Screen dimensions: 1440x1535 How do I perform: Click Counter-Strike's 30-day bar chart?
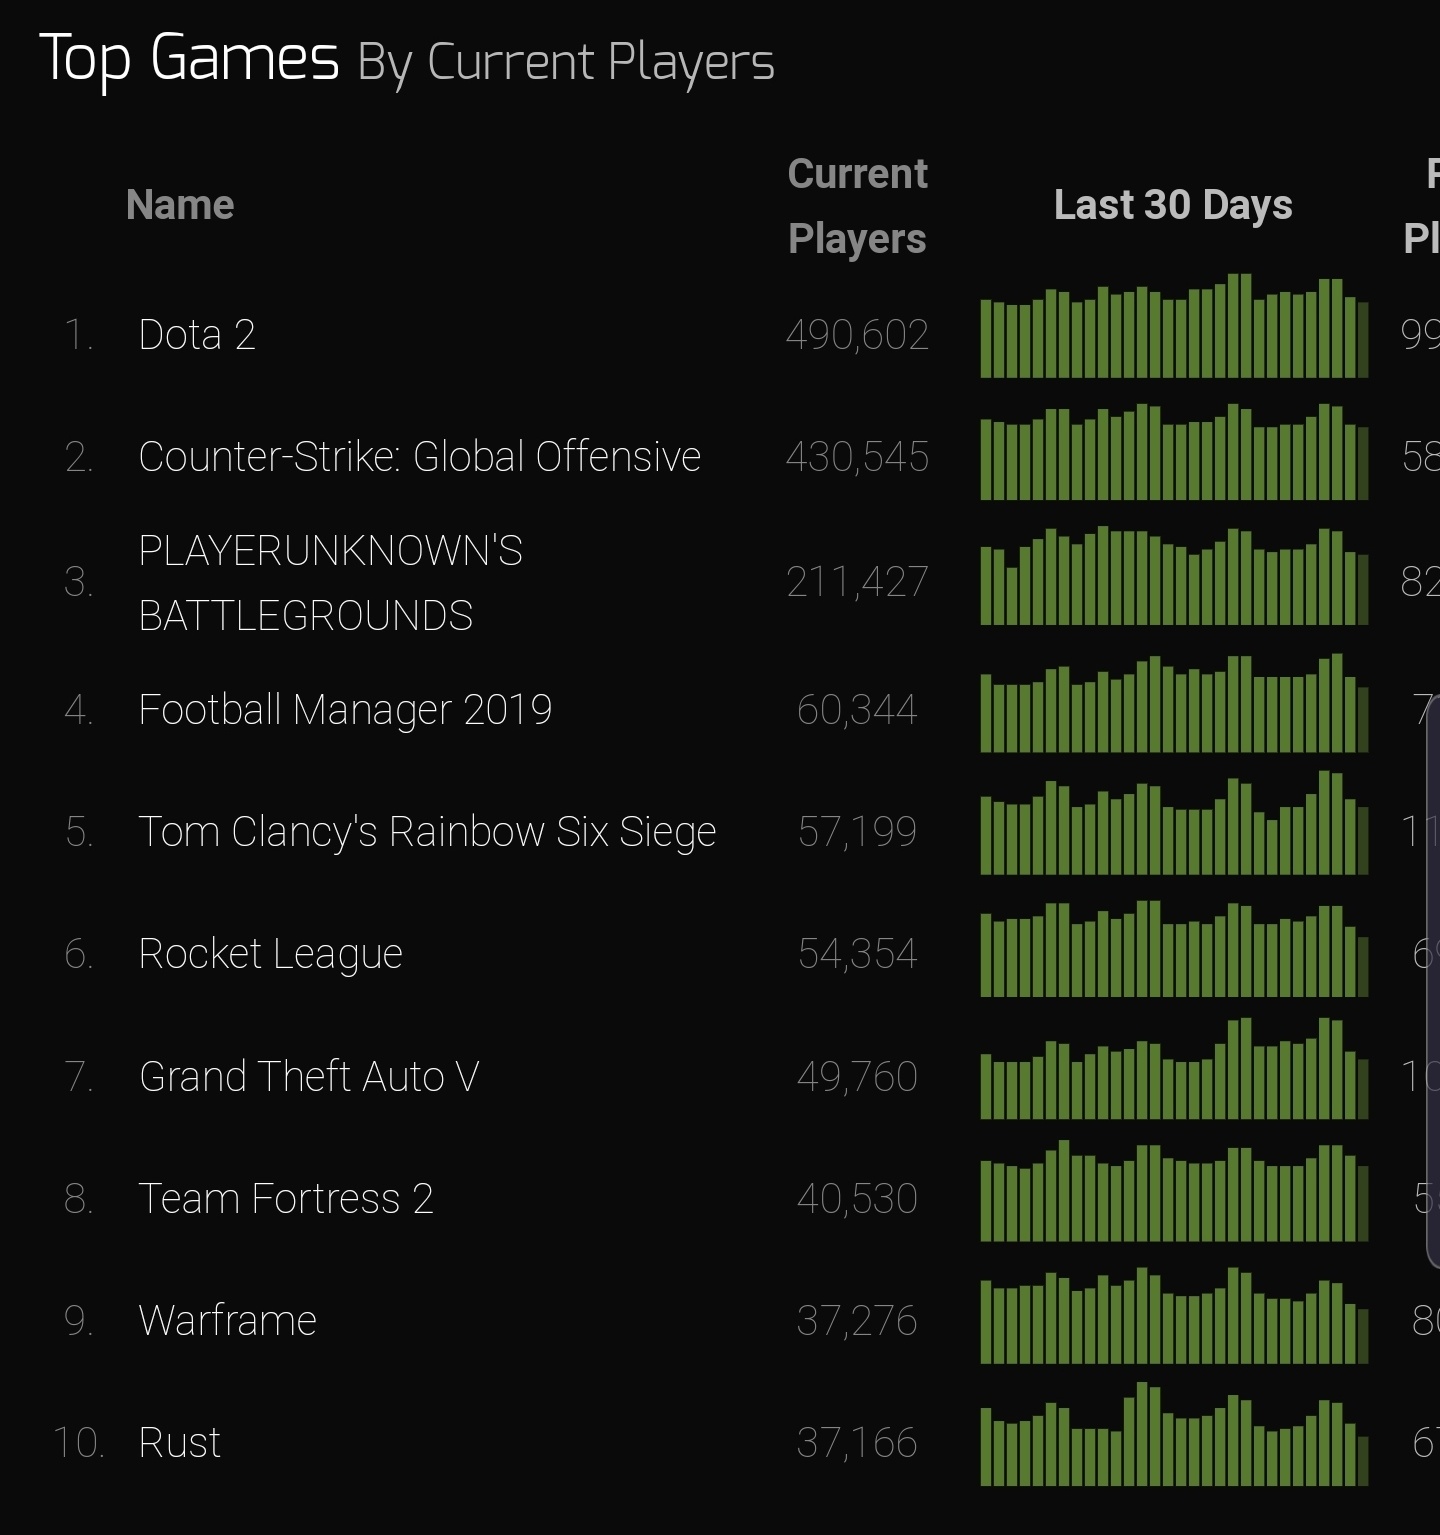(1174, 452)
